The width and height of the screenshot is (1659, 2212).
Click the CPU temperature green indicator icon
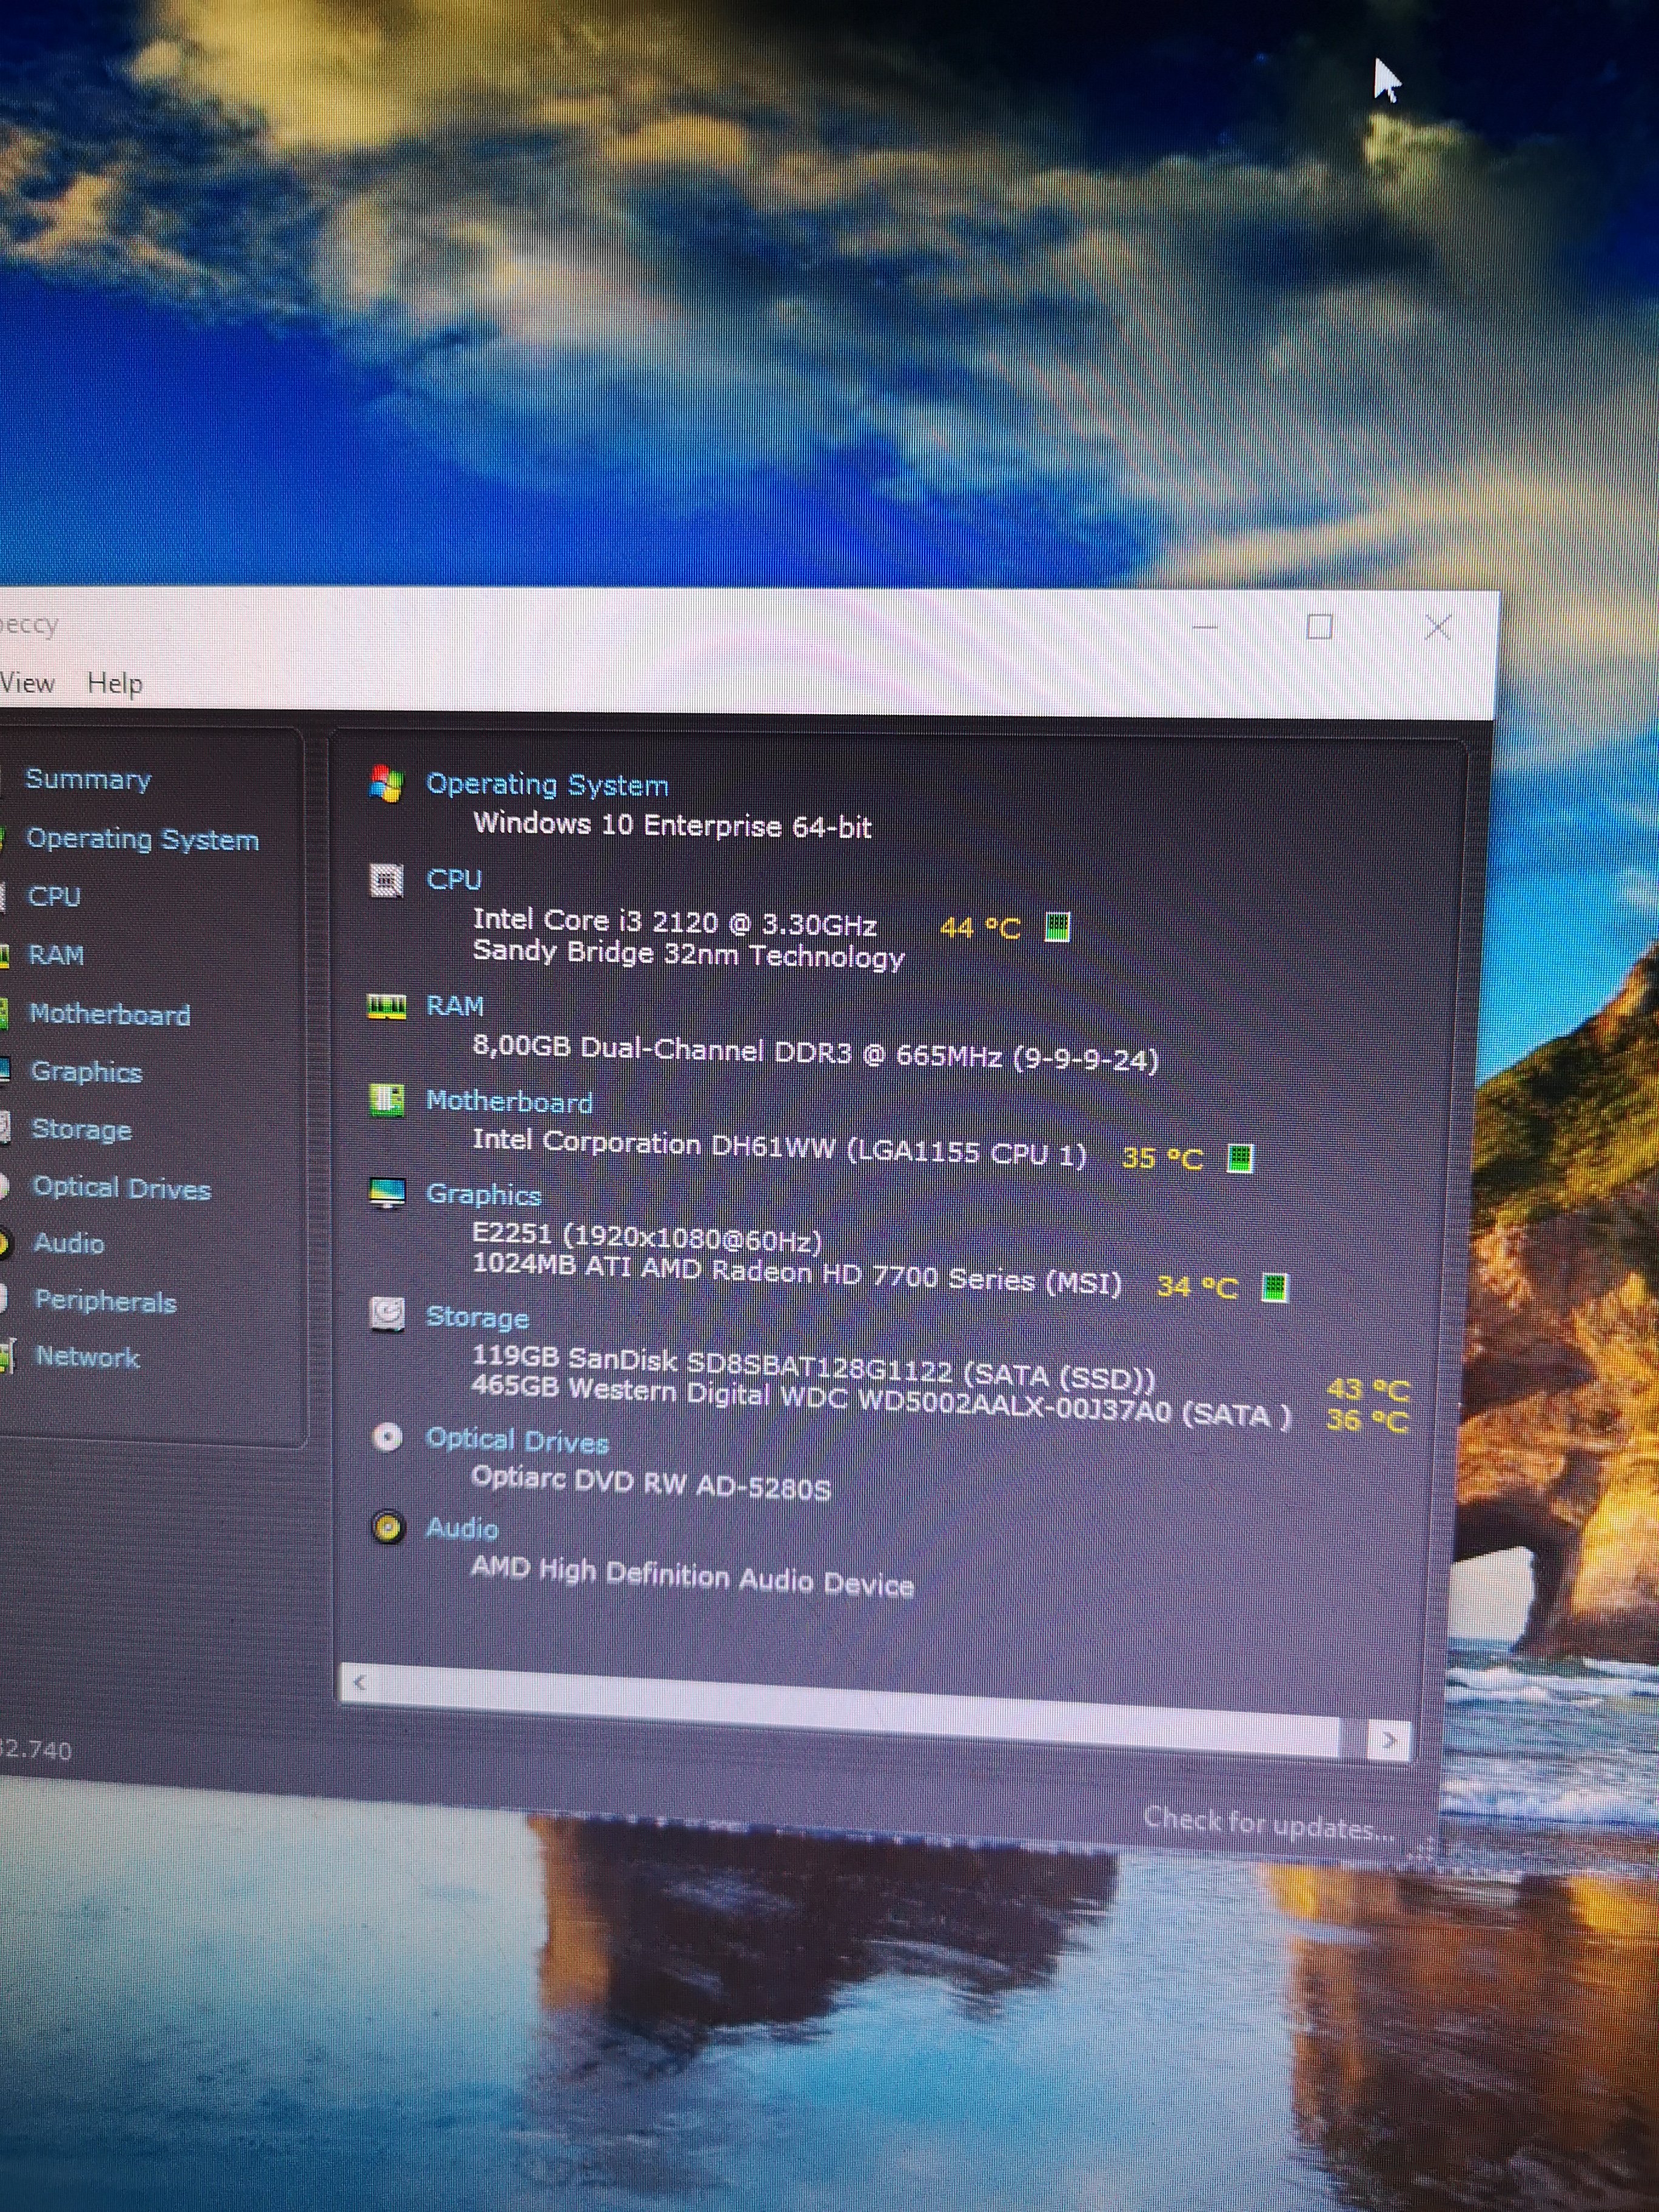(1057, 927)
